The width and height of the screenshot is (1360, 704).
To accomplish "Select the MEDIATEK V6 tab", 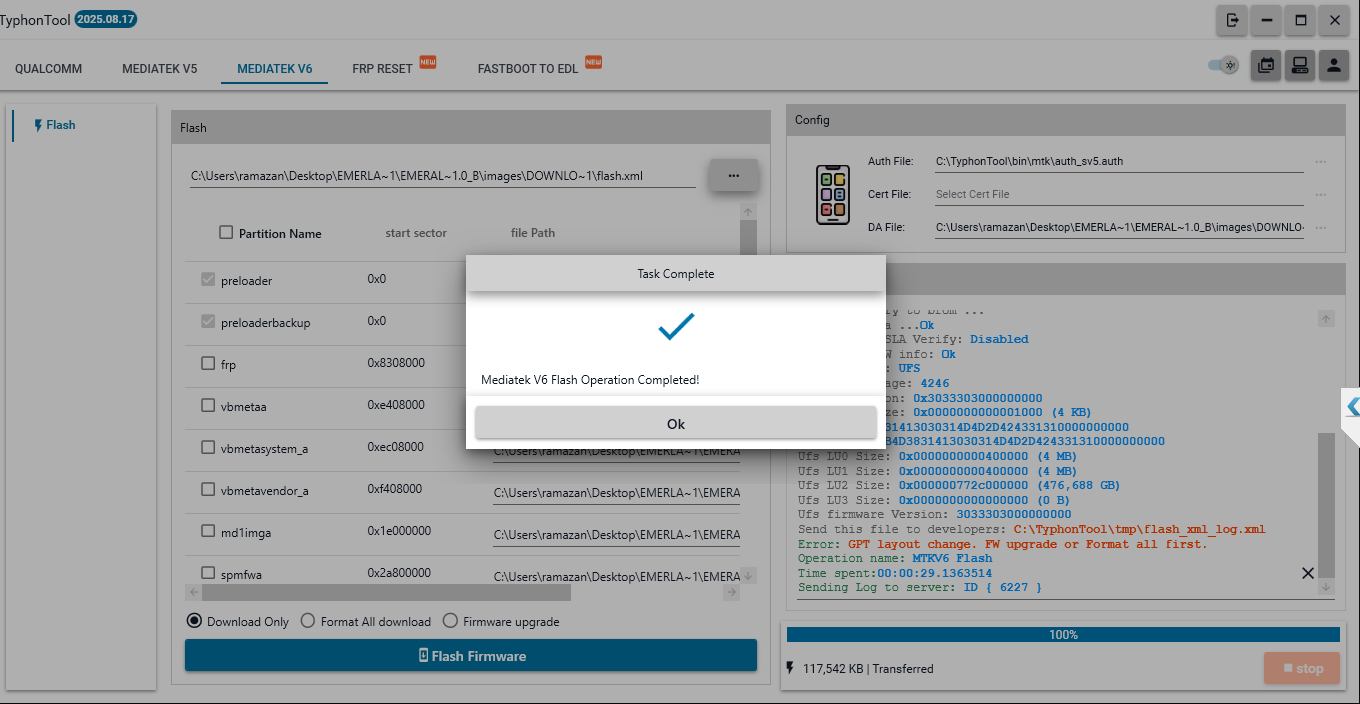I will (x=274, y=69).
